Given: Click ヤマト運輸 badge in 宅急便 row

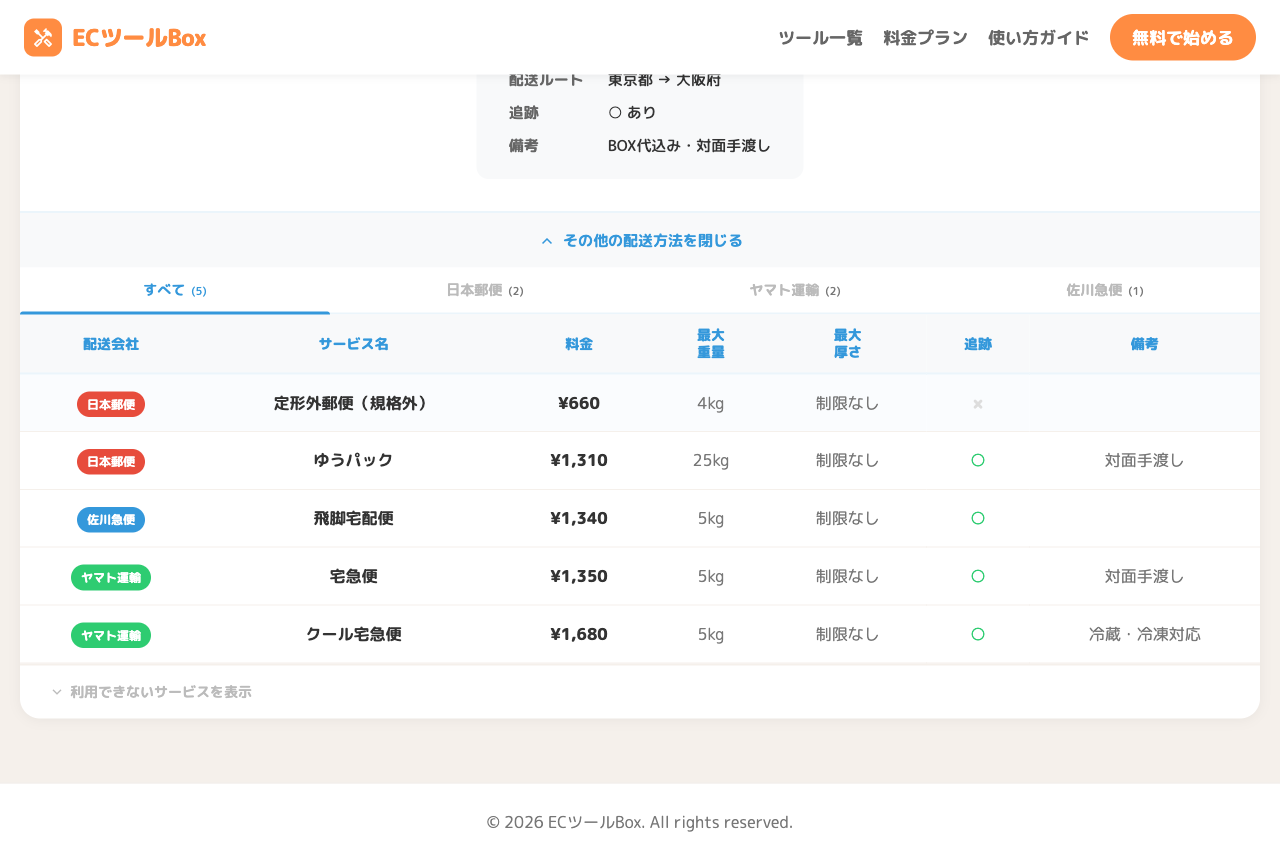Looking at the screenshot, I should (111, 577).
